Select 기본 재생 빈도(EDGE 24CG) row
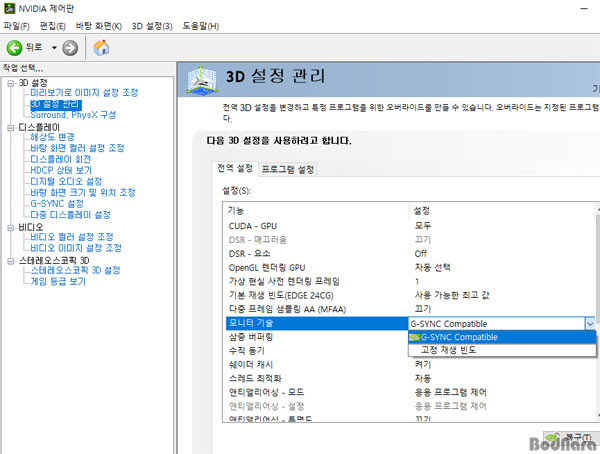Screen dimensions: 600x454 pos(409,295)
